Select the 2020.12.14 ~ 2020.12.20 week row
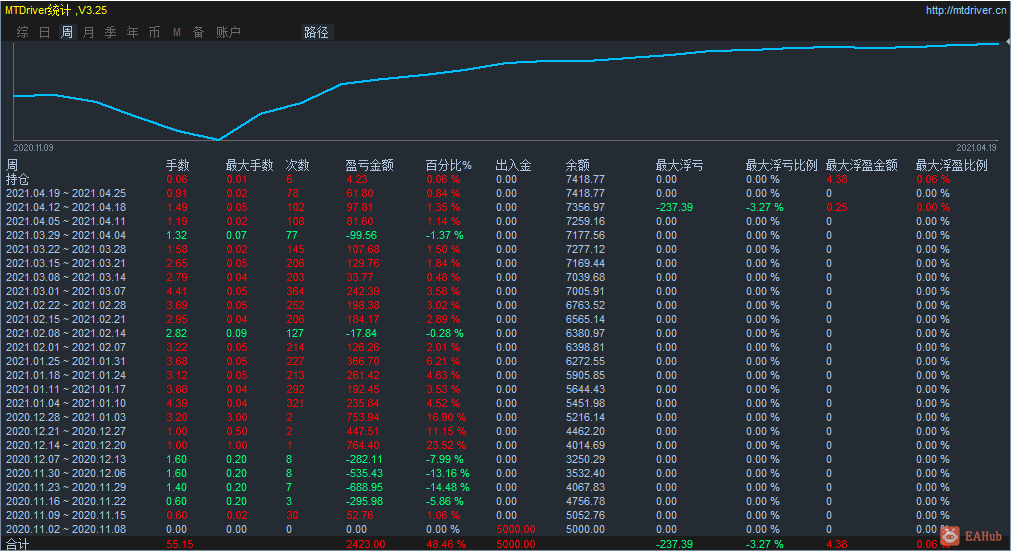This screenshot has height=551, width=1011. point(66,445)
